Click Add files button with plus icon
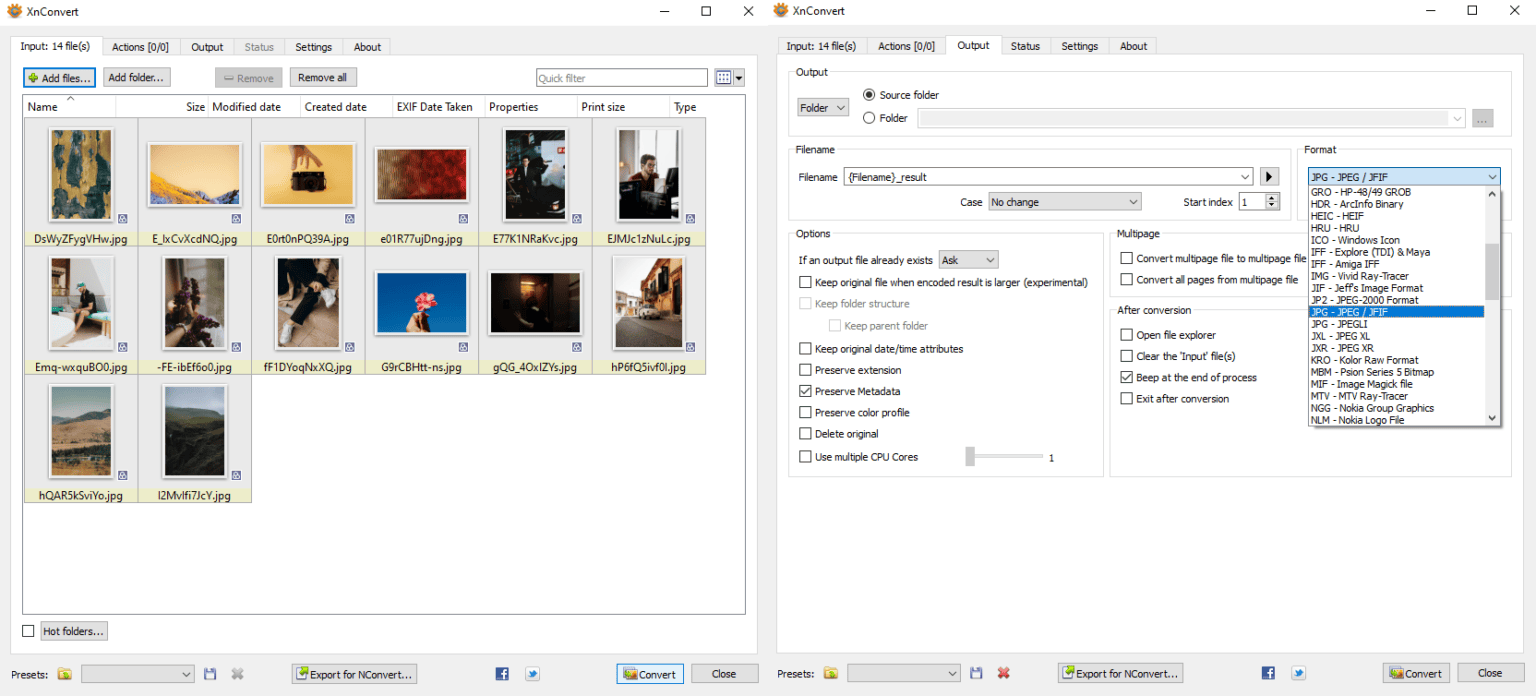 59,78
